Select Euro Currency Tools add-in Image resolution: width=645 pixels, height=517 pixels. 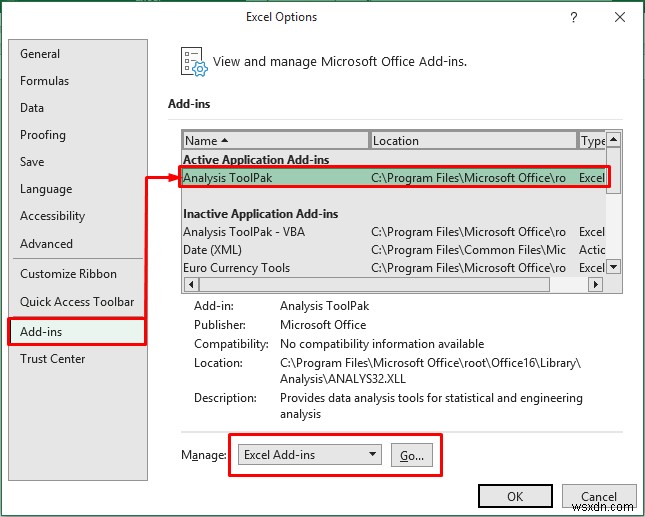(394, 268)
